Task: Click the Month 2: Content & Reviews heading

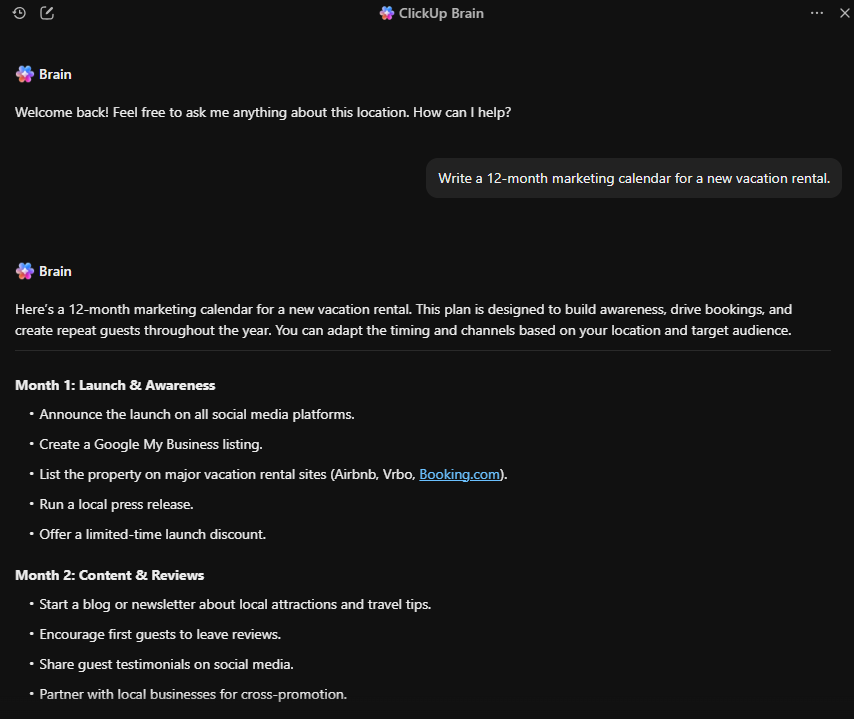Action: [109, 575]
